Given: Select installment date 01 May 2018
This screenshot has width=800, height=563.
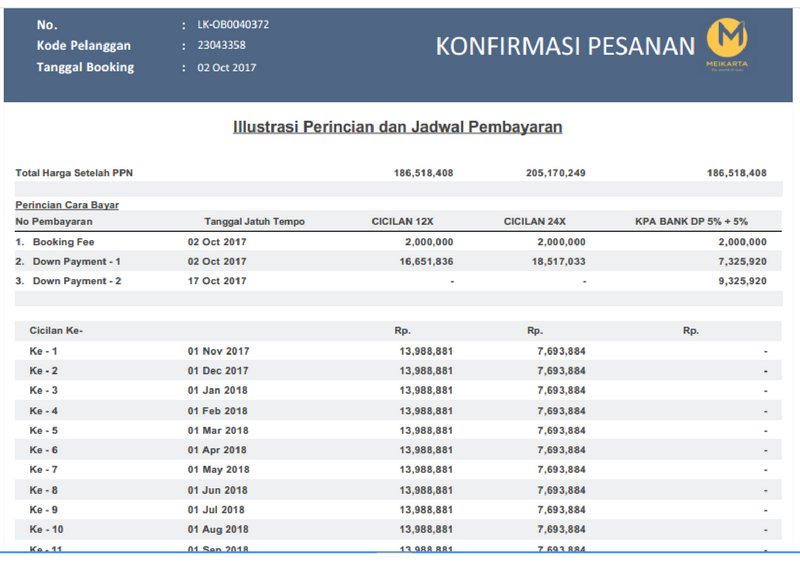Looking at the screenshot, I should click(218, 469).
